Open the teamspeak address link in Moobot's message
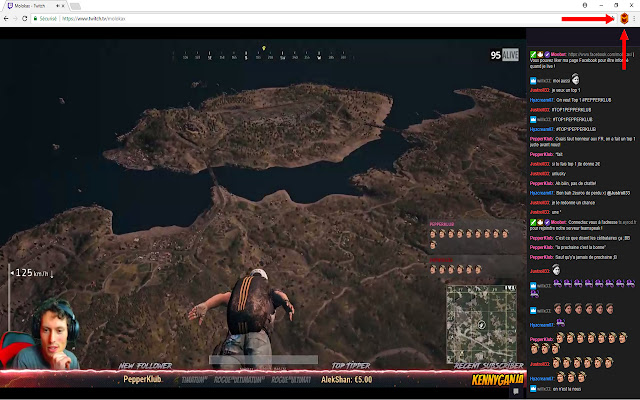 click(628, 222)
